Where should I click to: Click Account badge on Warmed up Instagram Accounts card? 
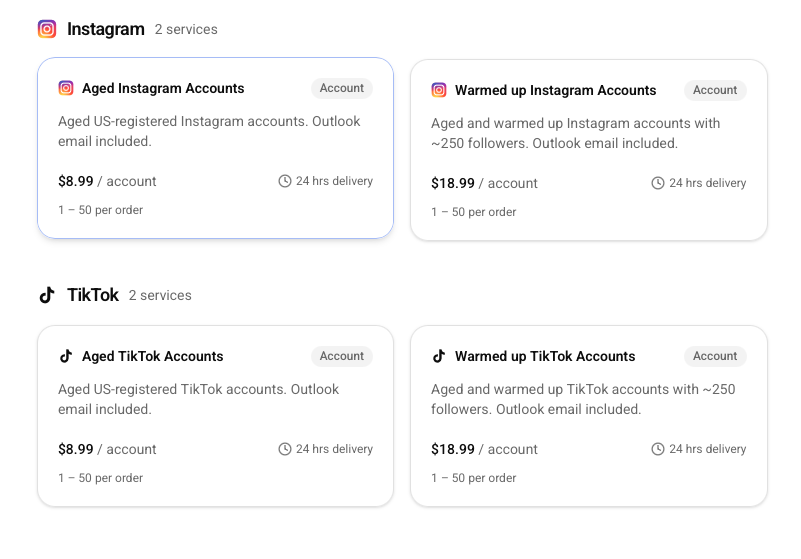point(715,90)
